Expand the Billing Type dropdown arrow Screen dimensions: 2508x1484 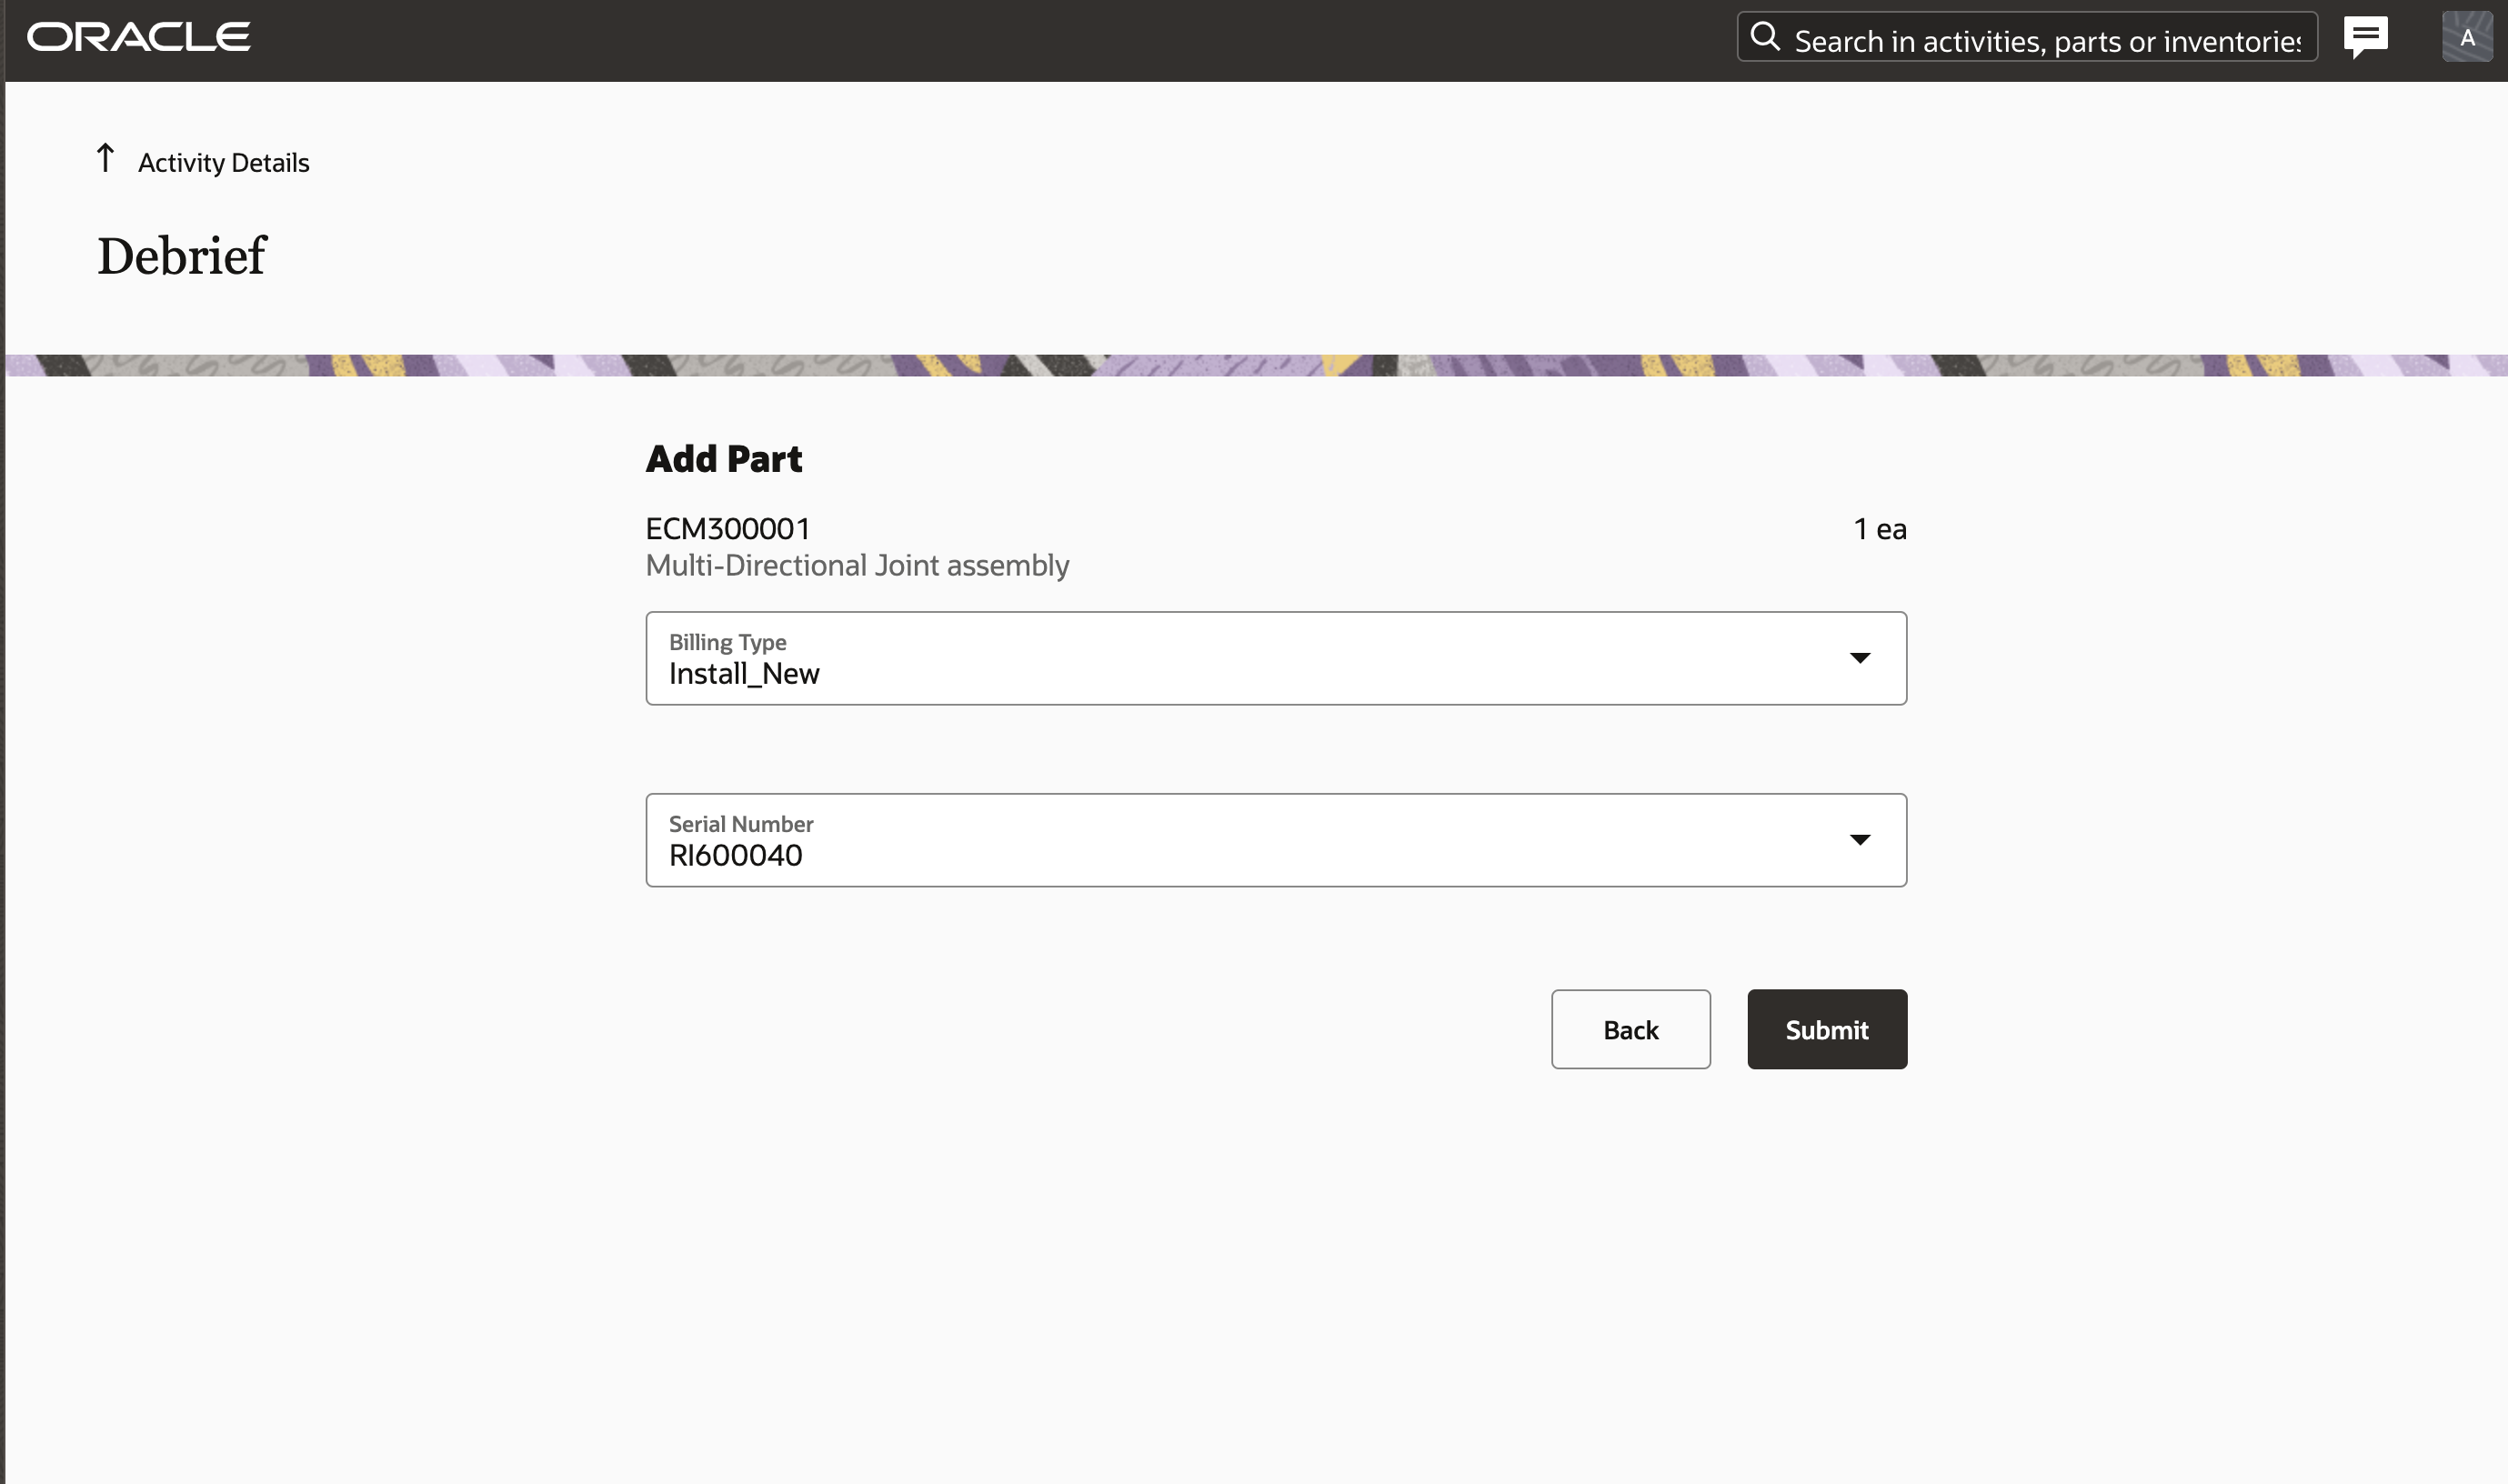point(1859,658)
